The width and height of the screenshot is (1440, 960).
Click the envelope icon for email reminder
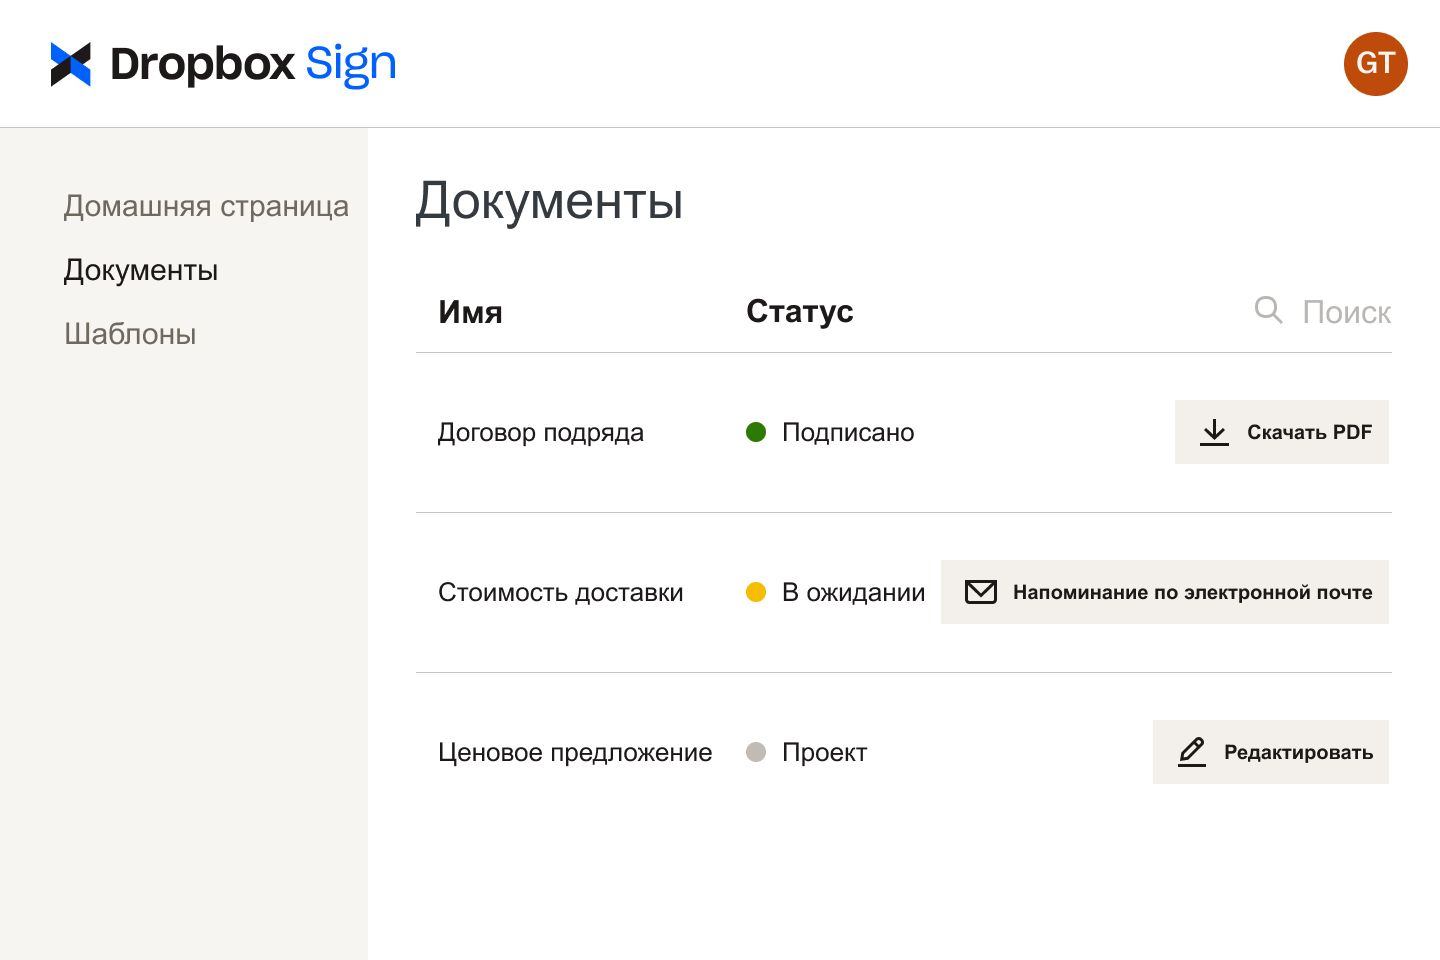click(x=981, y=592)
